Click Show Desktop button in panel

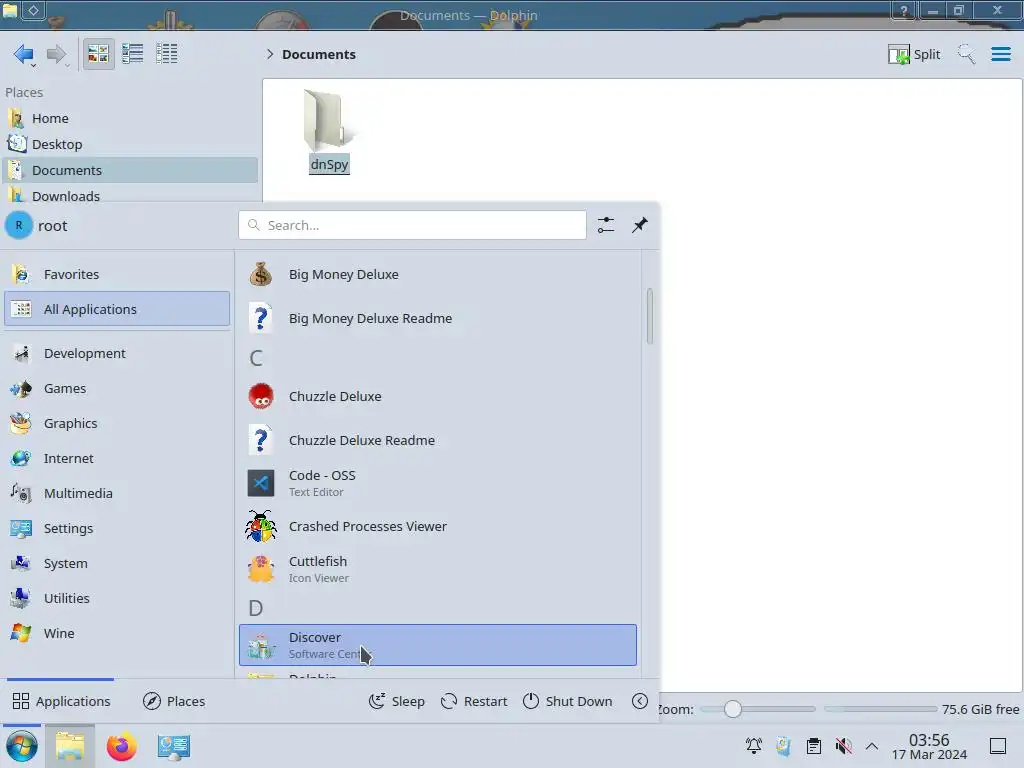point(998,746)
